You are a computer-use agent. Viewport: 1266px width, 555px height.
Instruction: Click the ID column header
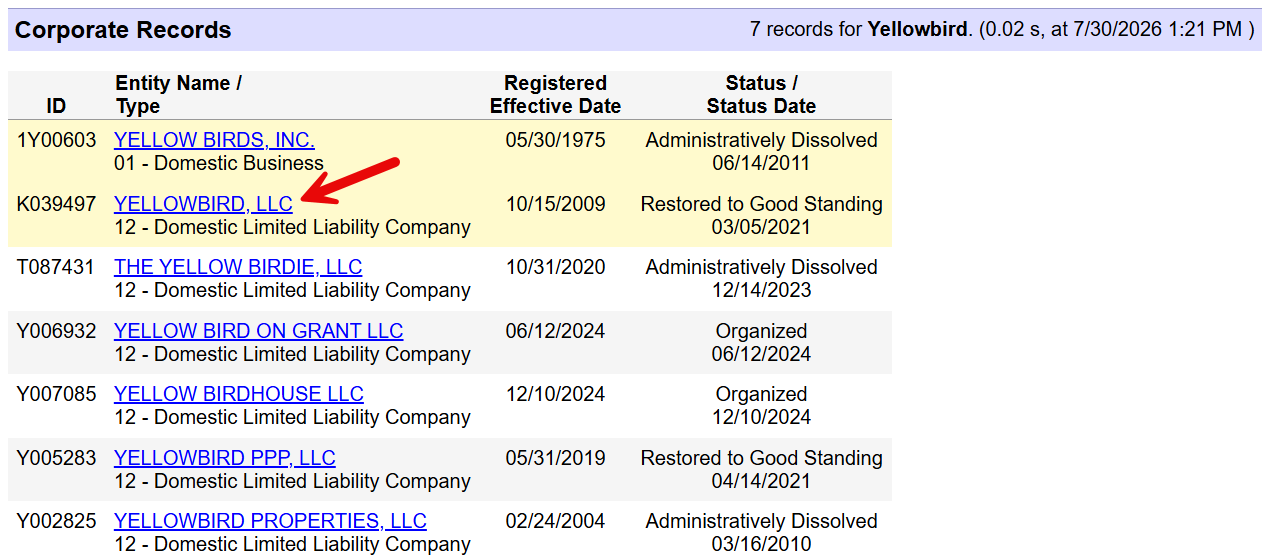click(56, 106)
